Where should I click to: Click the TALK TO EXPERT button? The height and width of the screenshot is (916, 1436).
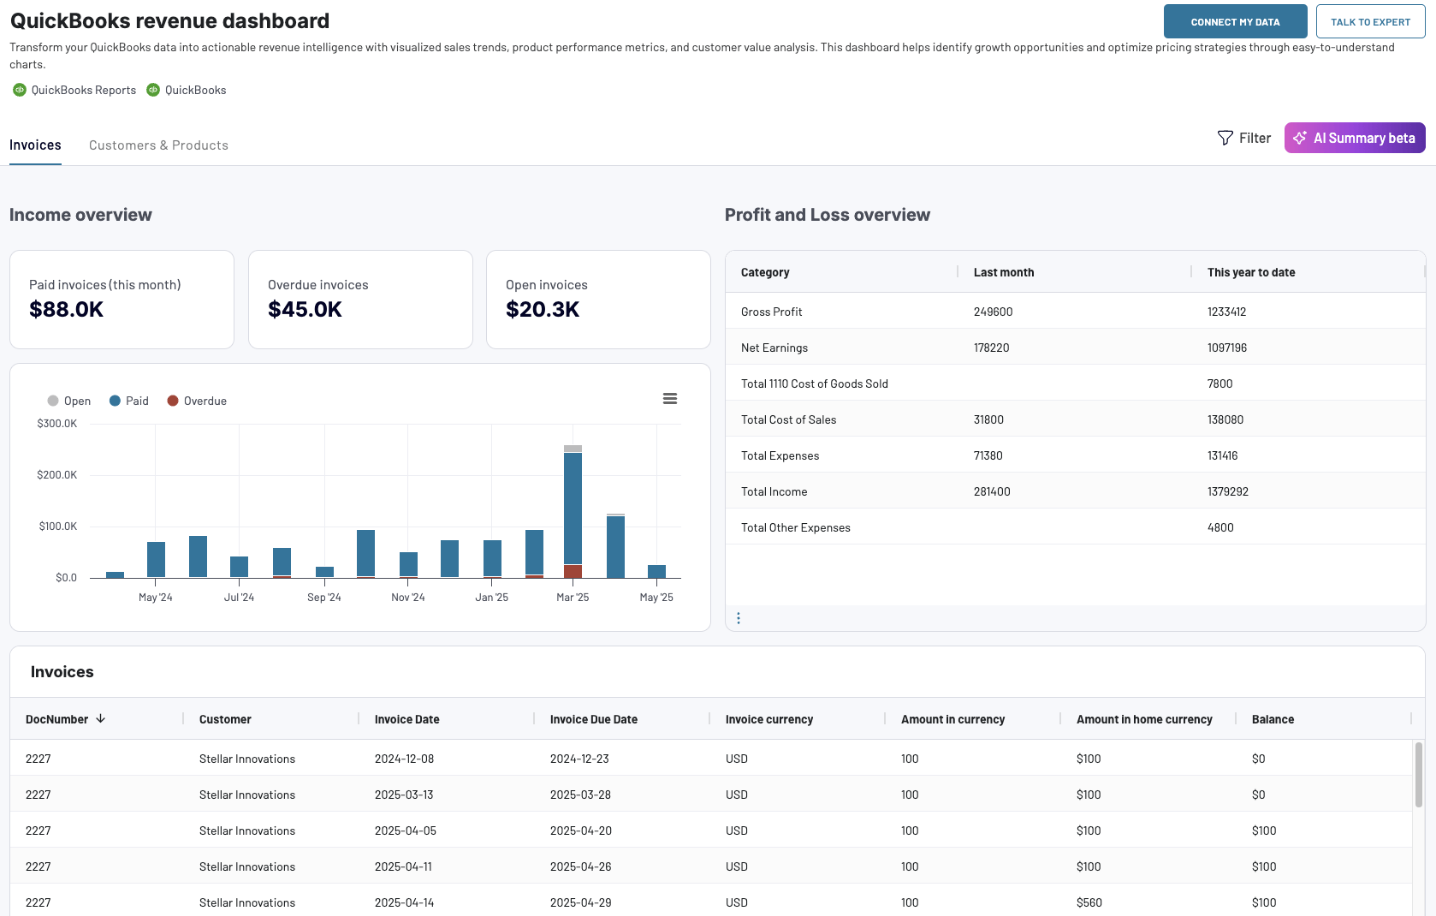tap(1370, 20)
